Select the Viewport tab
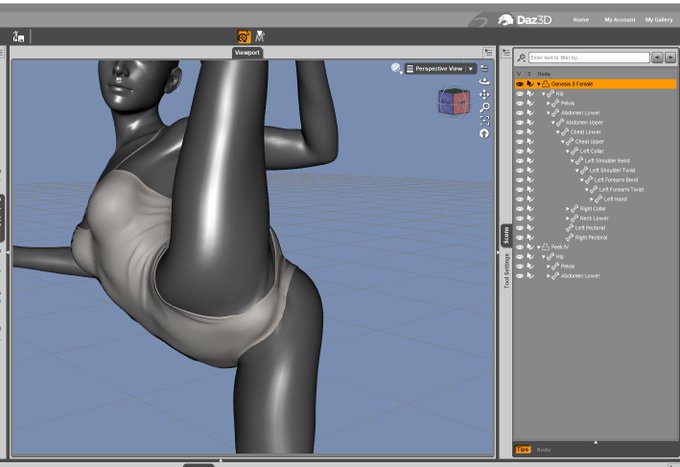Viewport: 680px width, 467px height. pyautogui.click(x=247, y=52)
